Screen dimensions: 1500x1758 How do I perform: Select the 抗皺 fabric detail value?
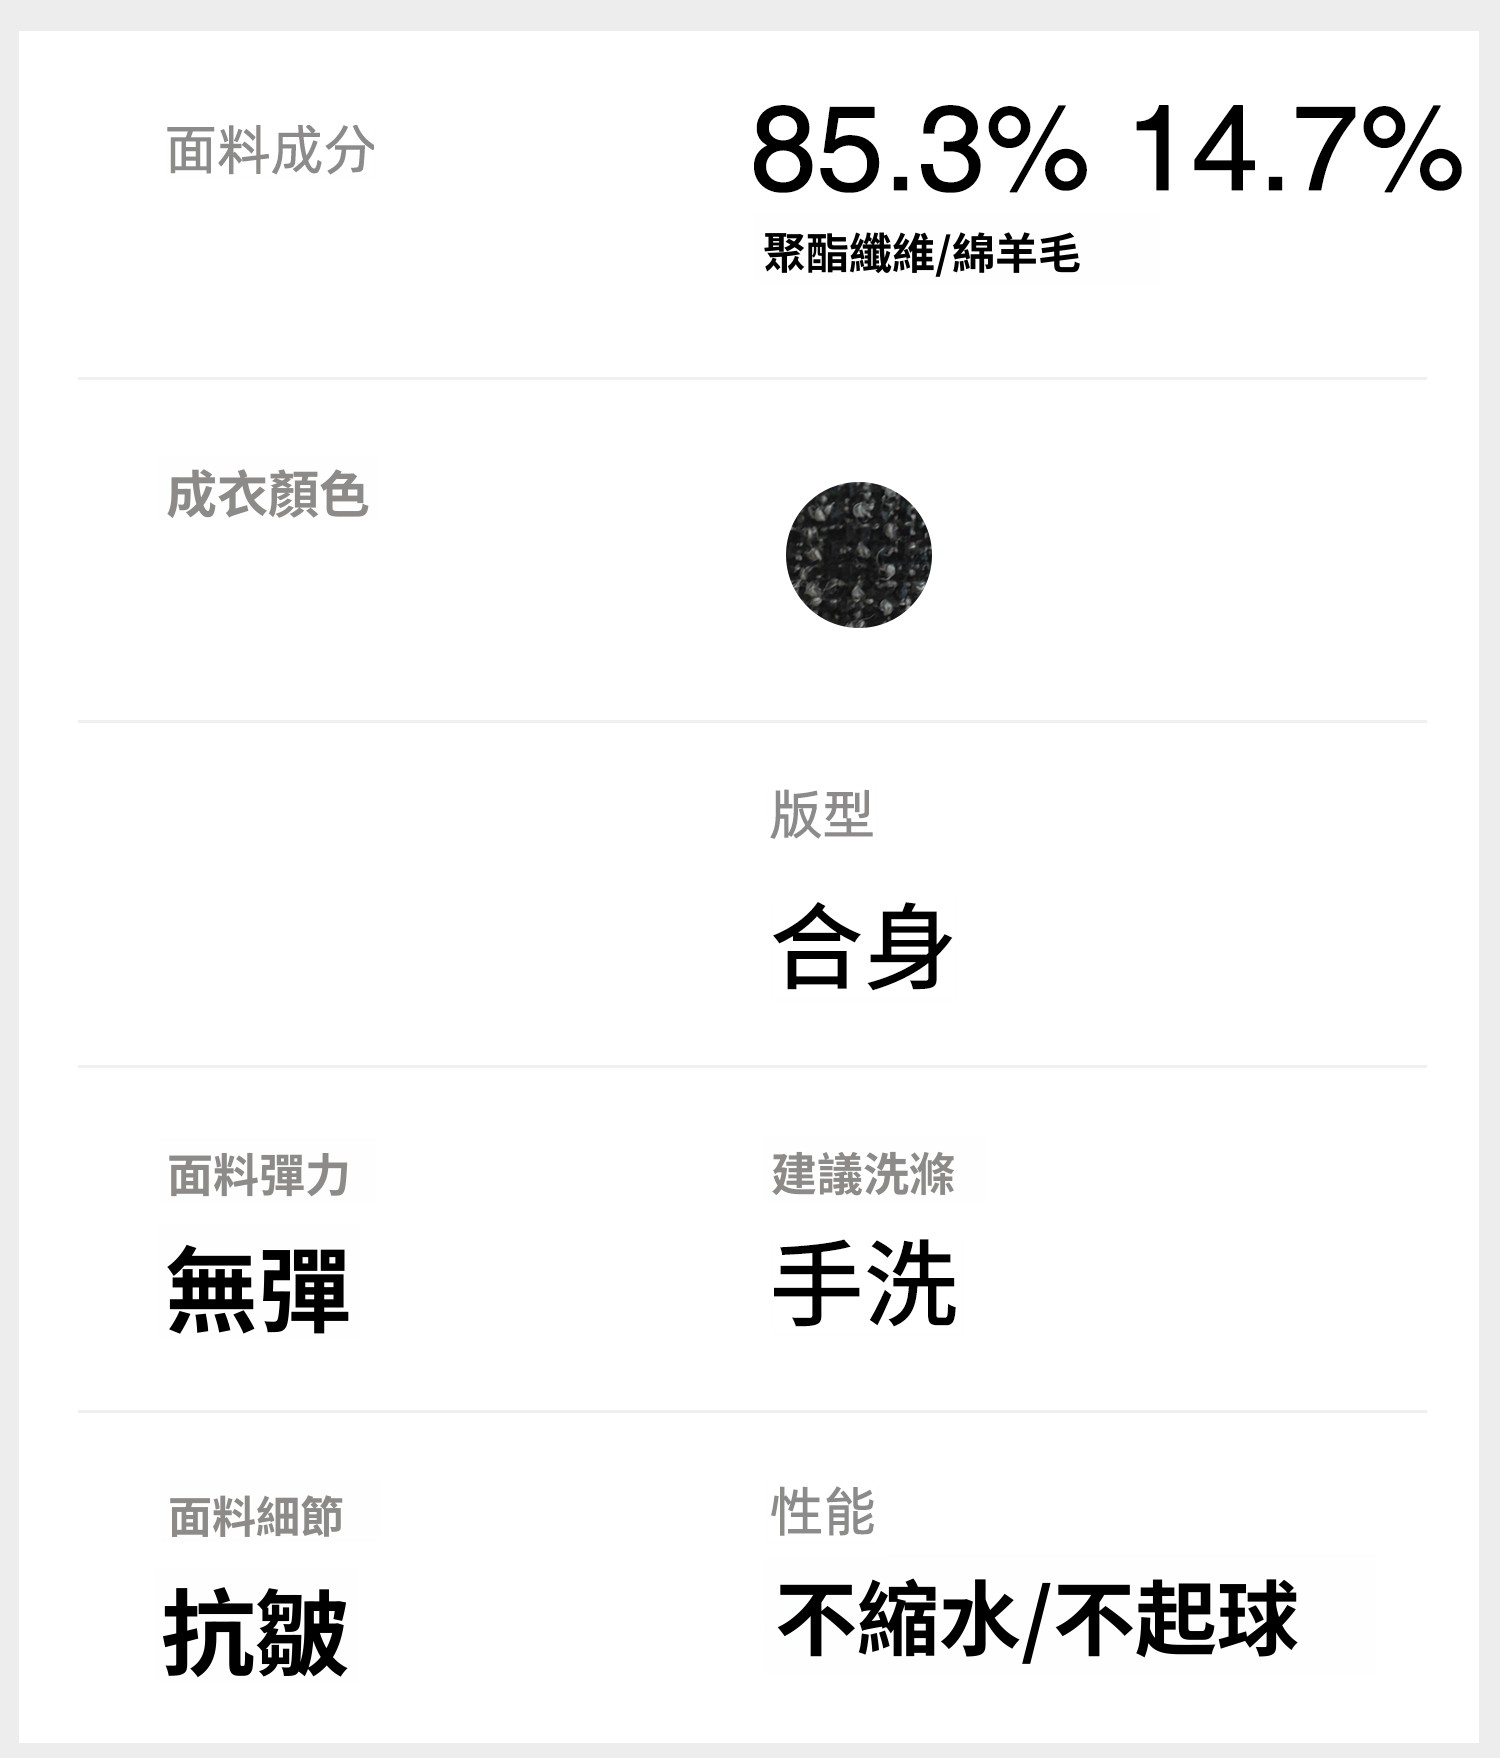point(256,1633)
